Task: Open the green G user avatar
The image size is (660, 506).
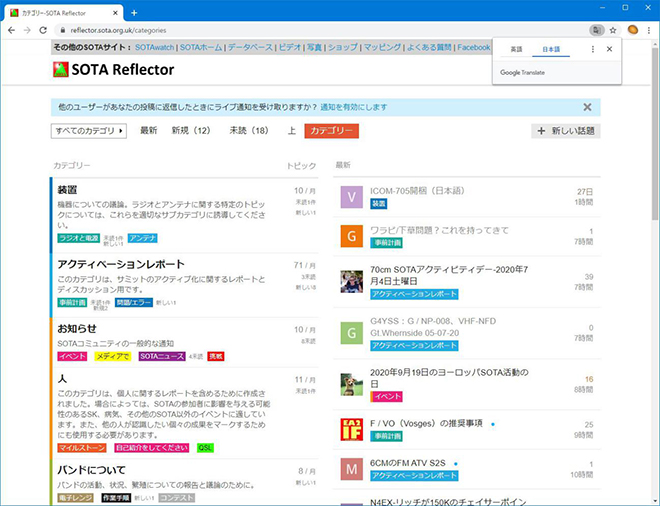Action: click(x=351, y=333)
